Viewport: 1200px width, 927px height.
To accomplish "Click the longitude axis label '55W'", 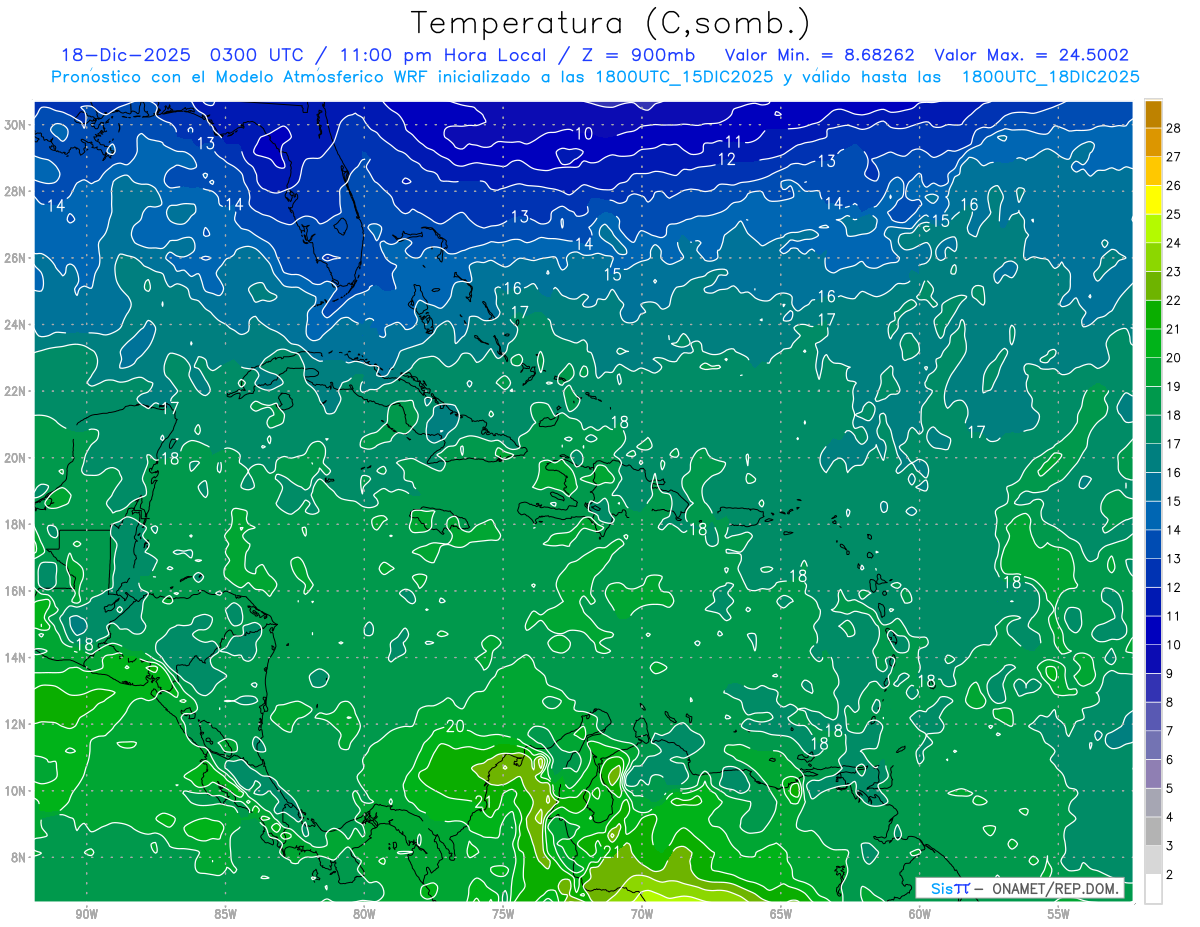I will click(1058, 914).
